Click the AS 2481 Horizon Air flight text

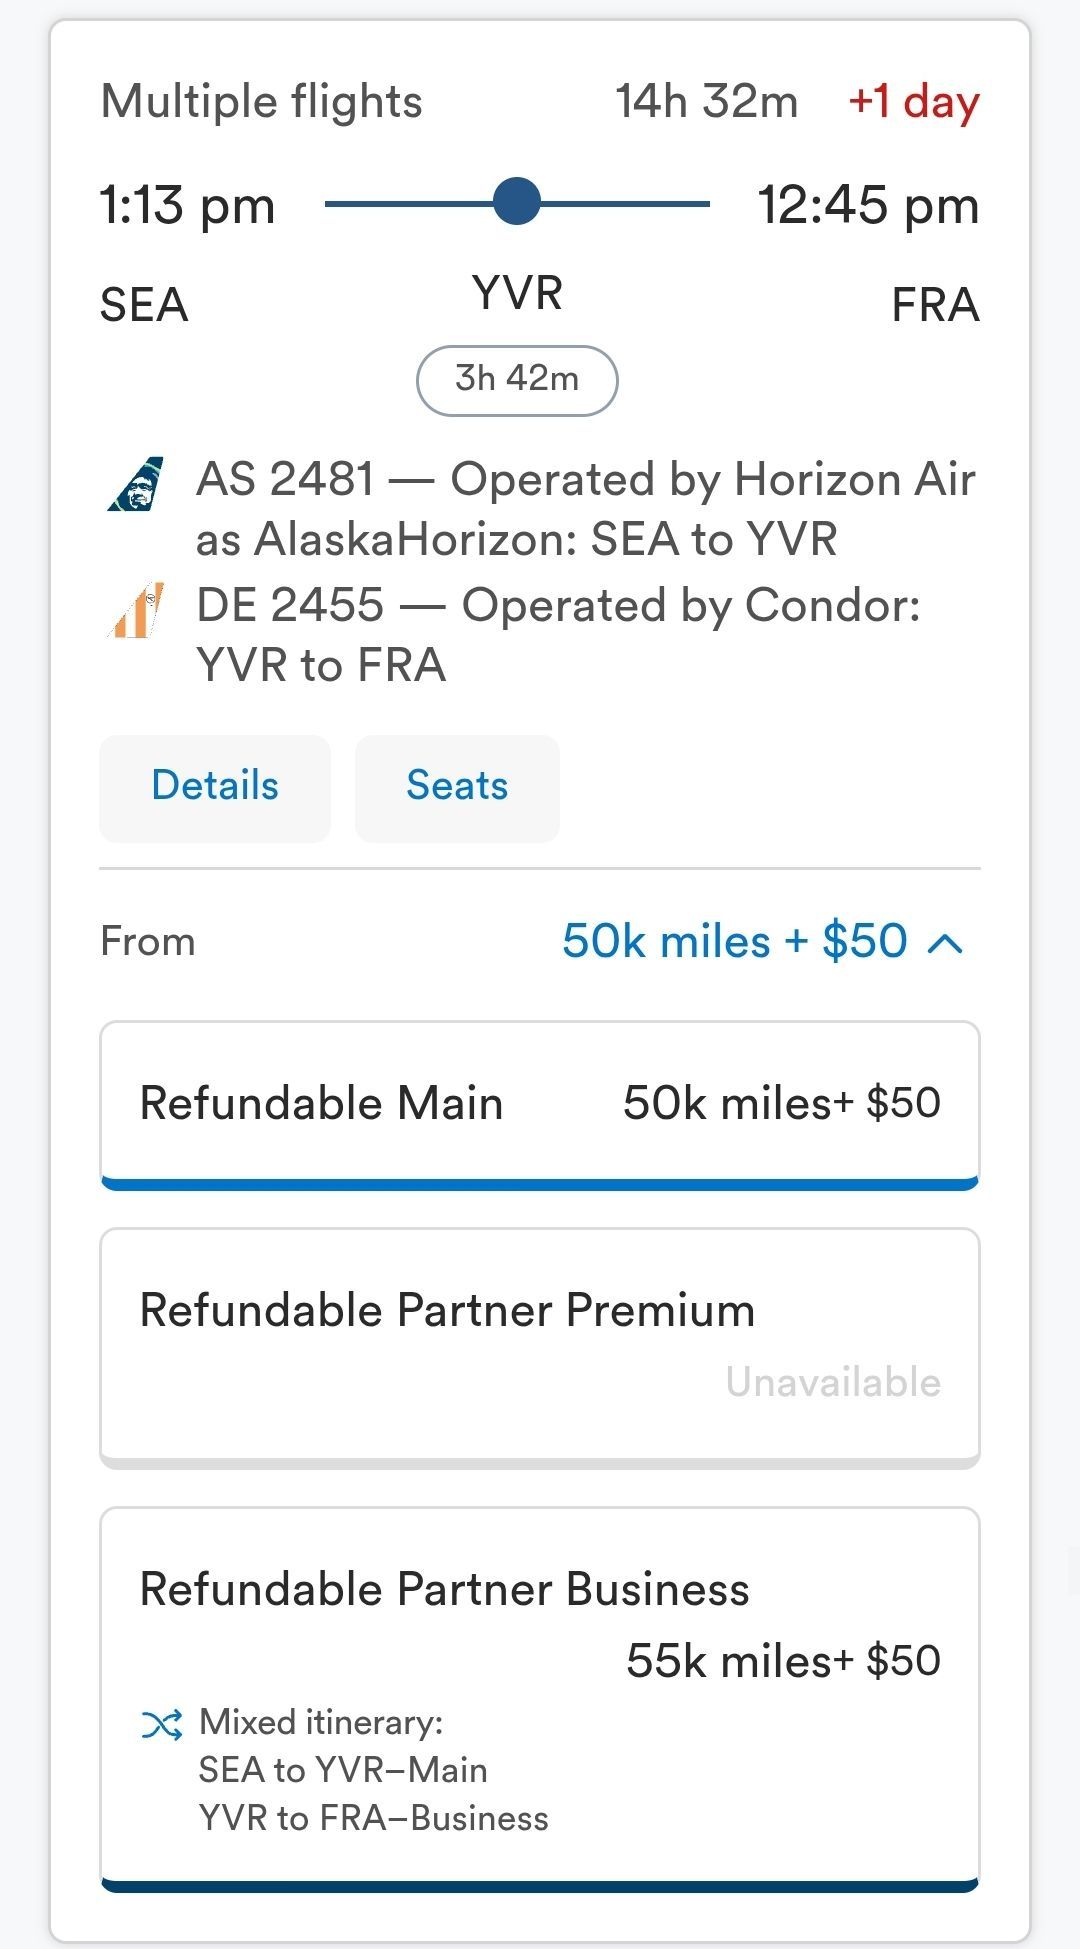point(586,509)
